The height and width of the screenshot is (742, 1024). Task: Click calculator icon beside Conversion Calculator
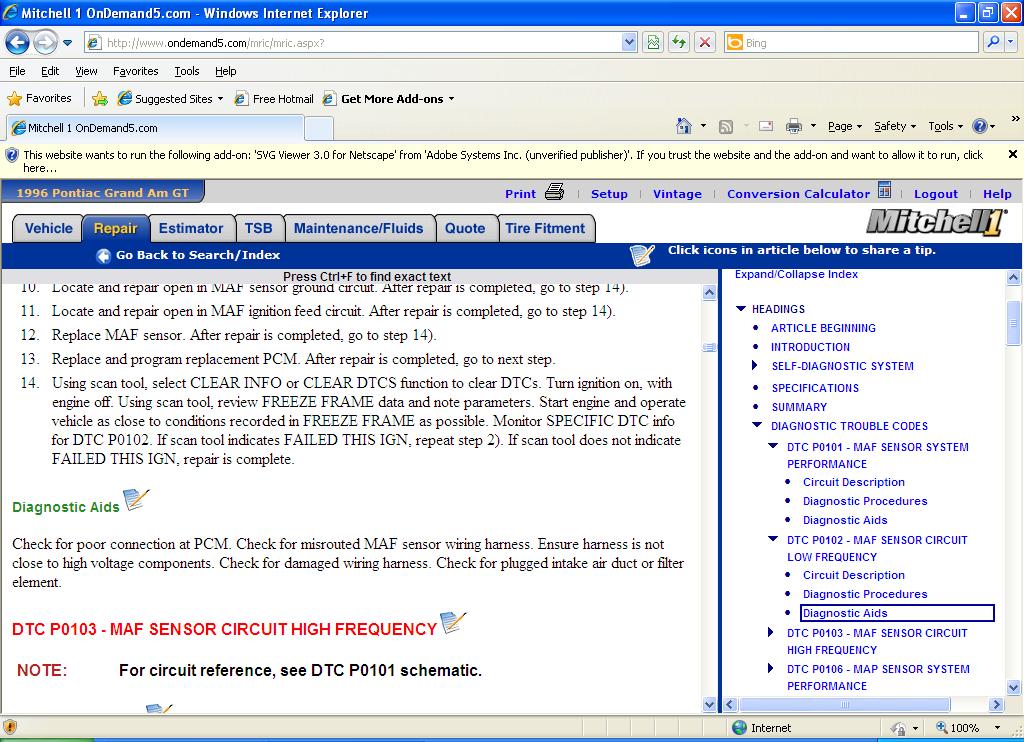click(x=884, y=189)
